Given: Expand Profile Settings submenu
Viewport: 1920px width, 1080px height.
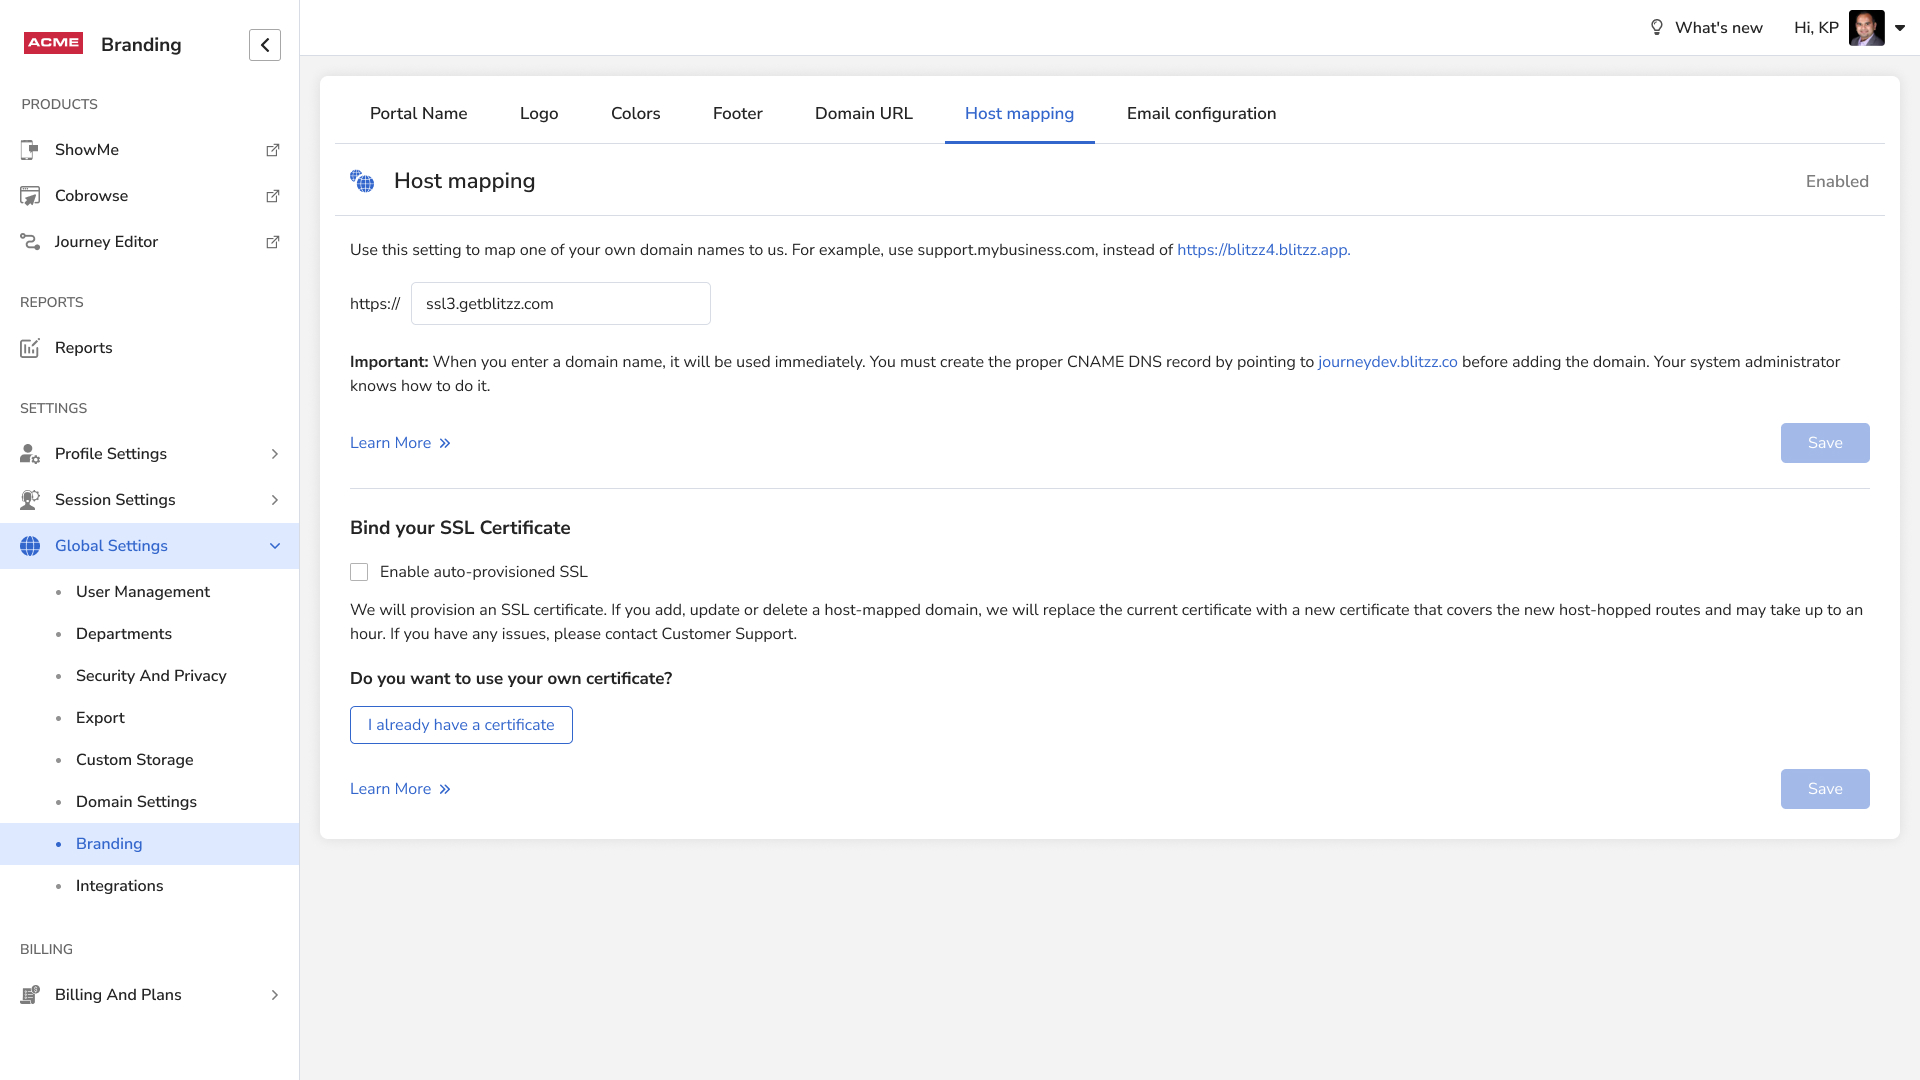Looking at the screenshot, I should coord(274,454).
